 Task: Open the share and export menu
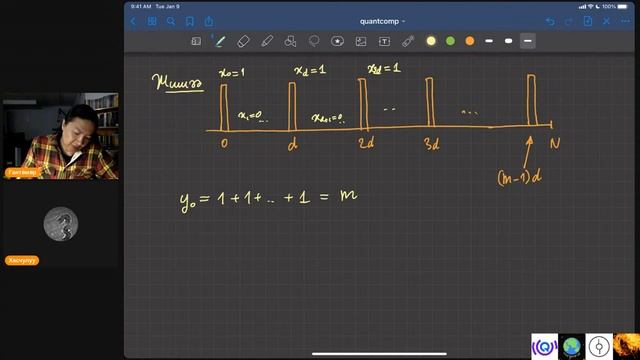pos(209,21)
